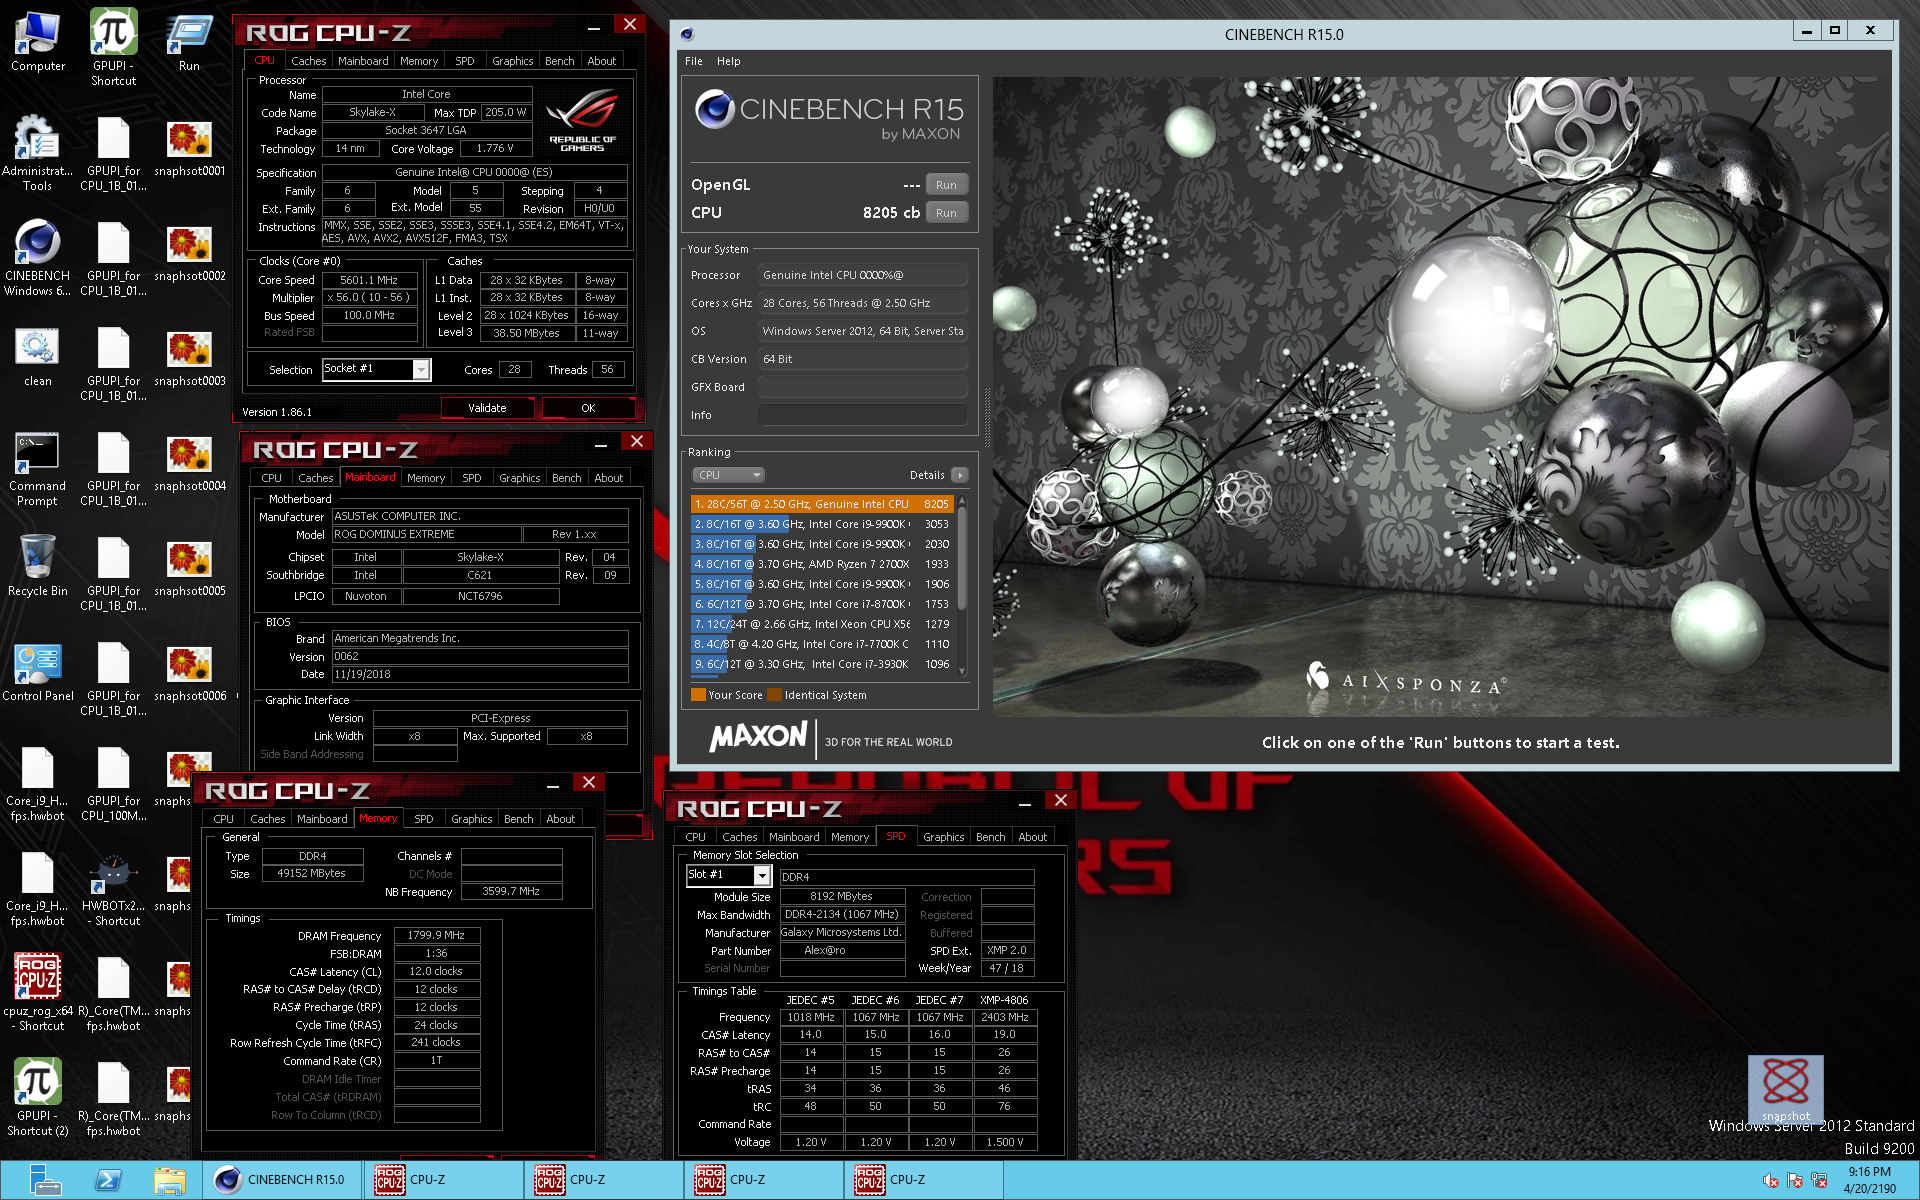Click the Info field in Your System
The width and height of the screenshot is (1920, 1200).
[x=862, y=415]
